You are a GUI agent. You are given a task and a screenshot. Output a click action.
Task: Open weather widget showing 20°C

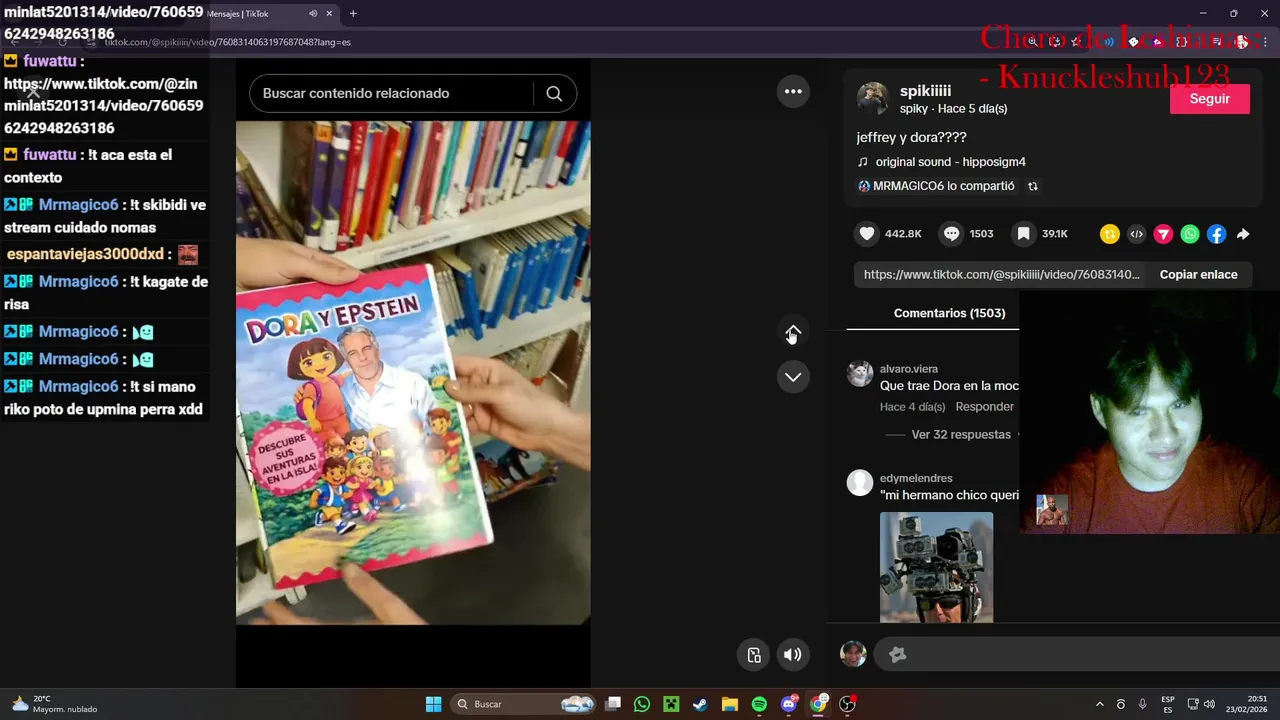coord(54,704)
